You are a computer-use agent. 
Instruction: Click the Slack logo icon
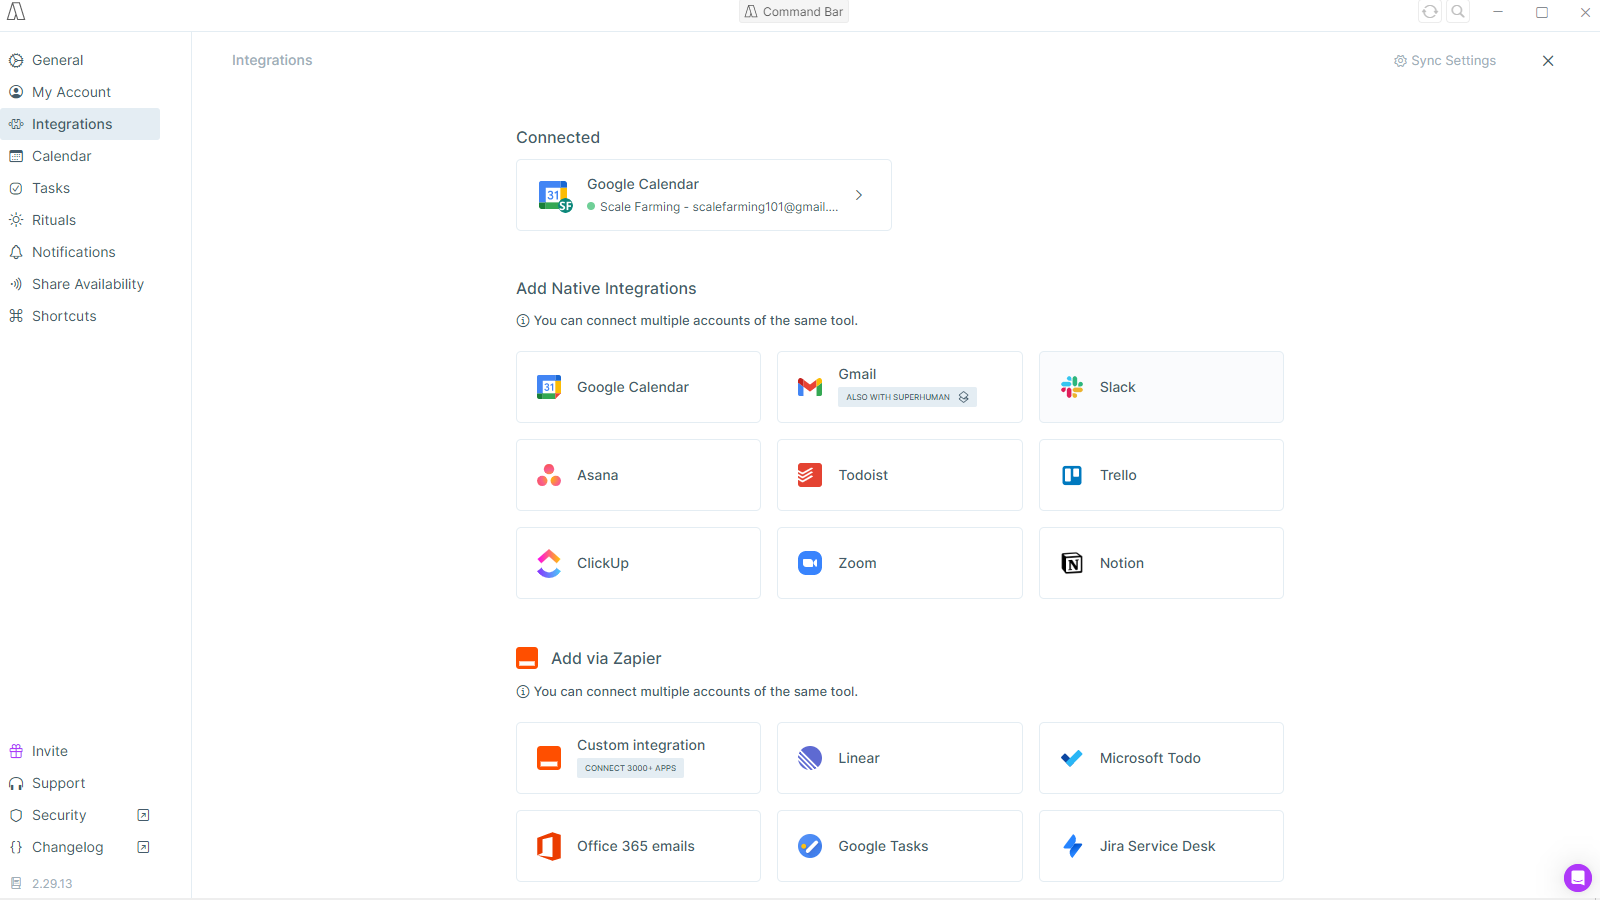[x=1072, y=387]
